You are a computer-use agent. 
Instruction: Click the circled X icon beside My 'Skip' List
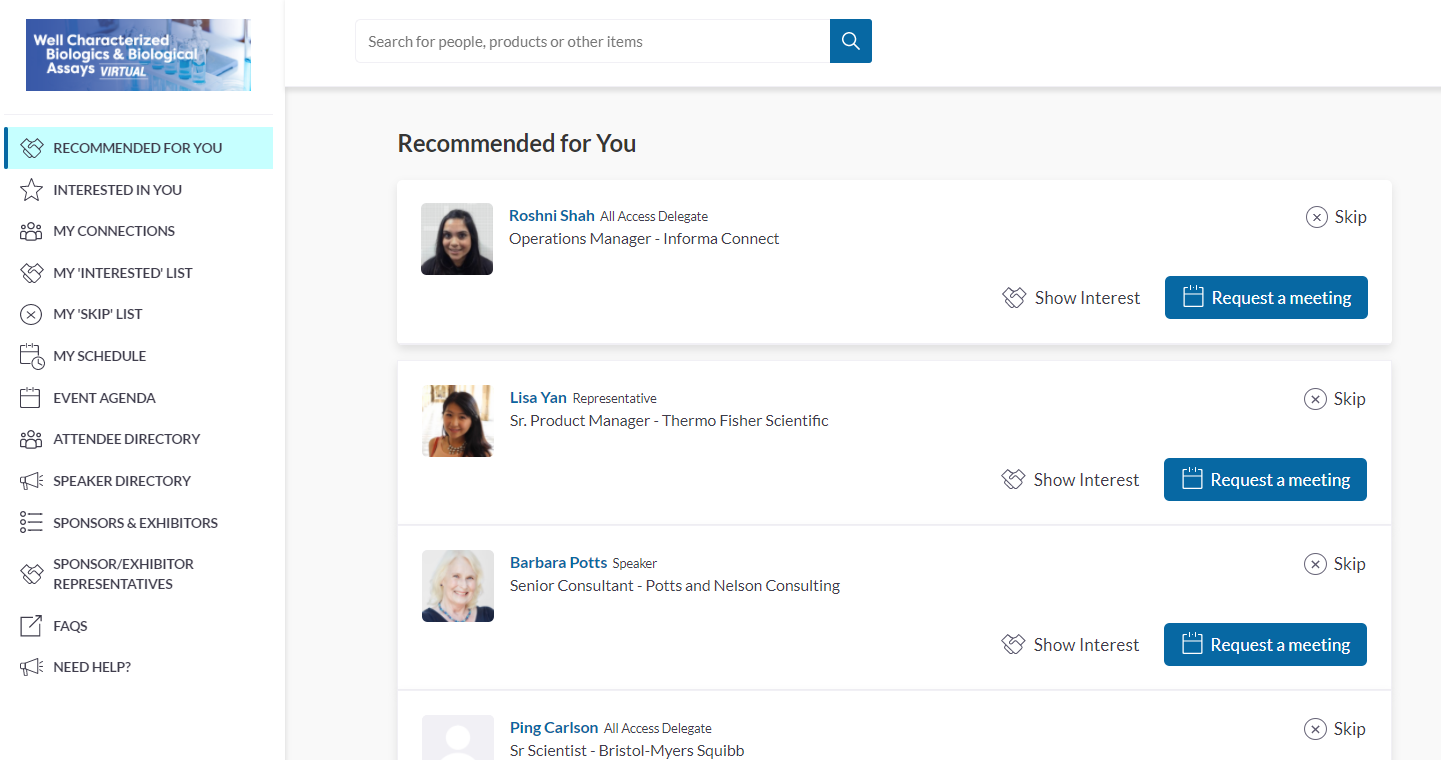point(31,314)
